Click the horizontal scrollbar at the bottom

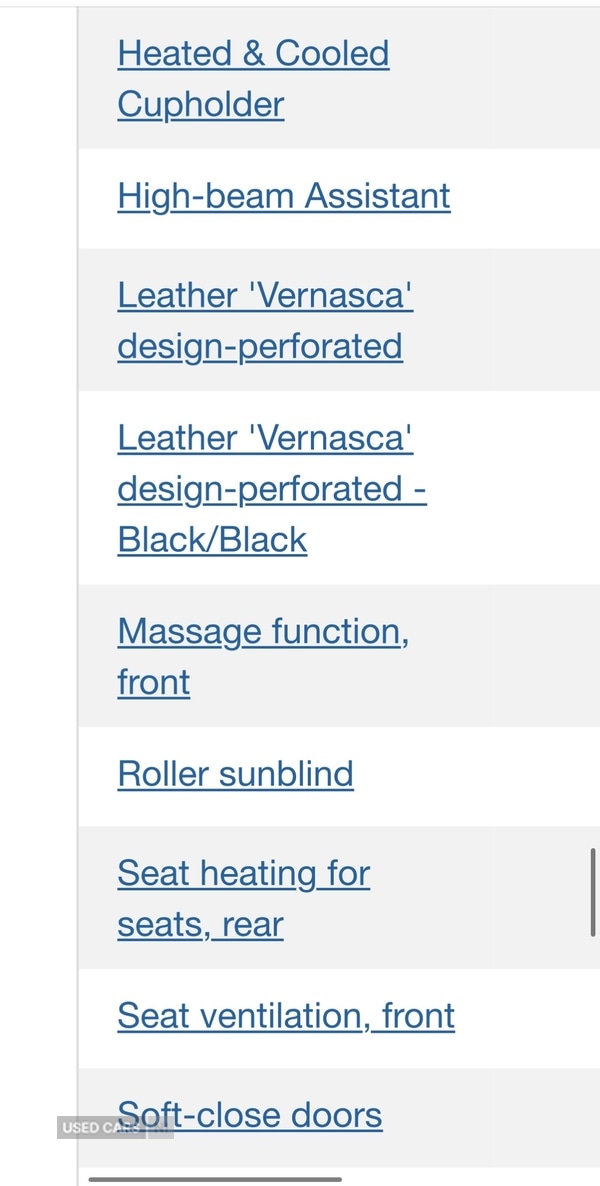click(215, 1179)
